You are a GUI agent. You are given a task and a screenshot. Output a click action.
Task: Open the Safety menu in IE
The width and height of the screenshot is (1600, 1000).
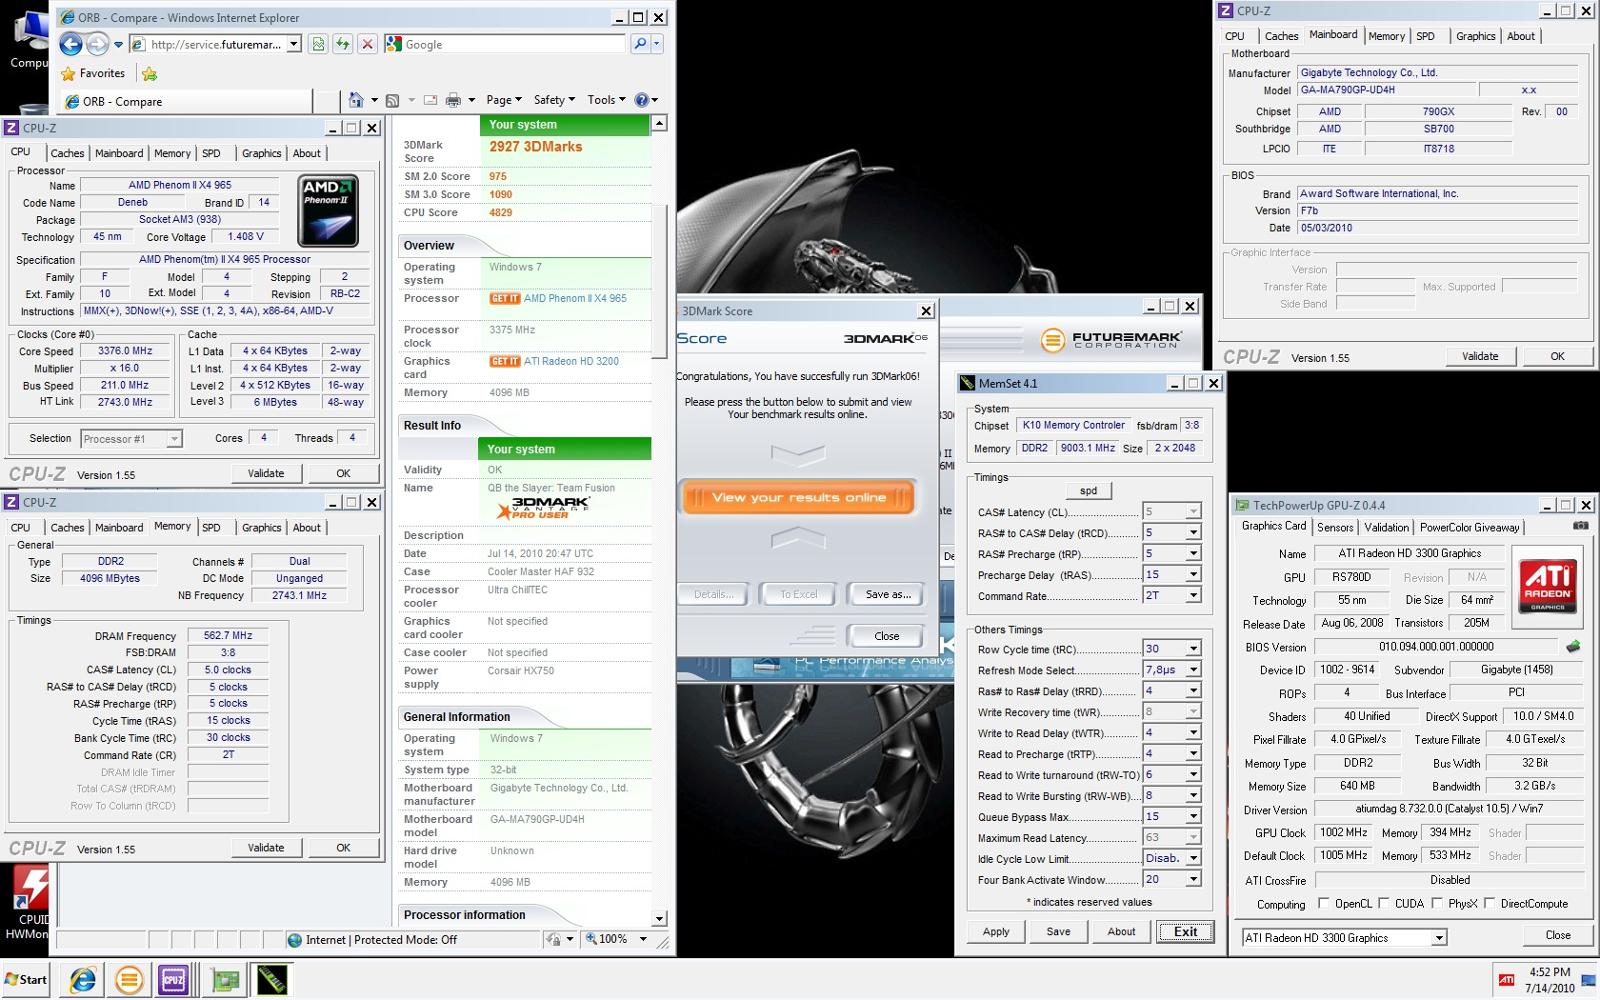tap(554, 100)
